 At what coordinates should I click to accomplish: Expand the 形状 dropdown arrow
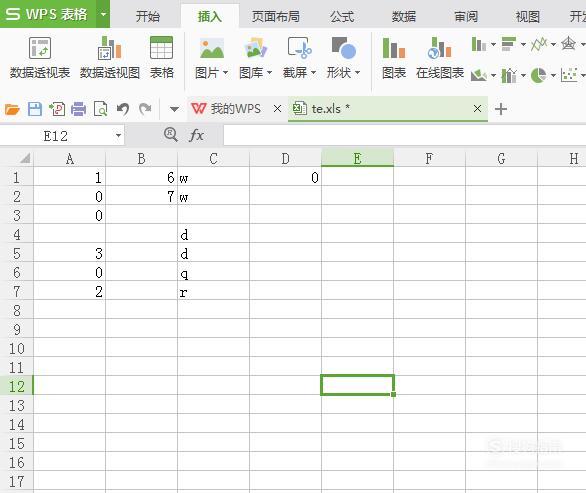357,73
